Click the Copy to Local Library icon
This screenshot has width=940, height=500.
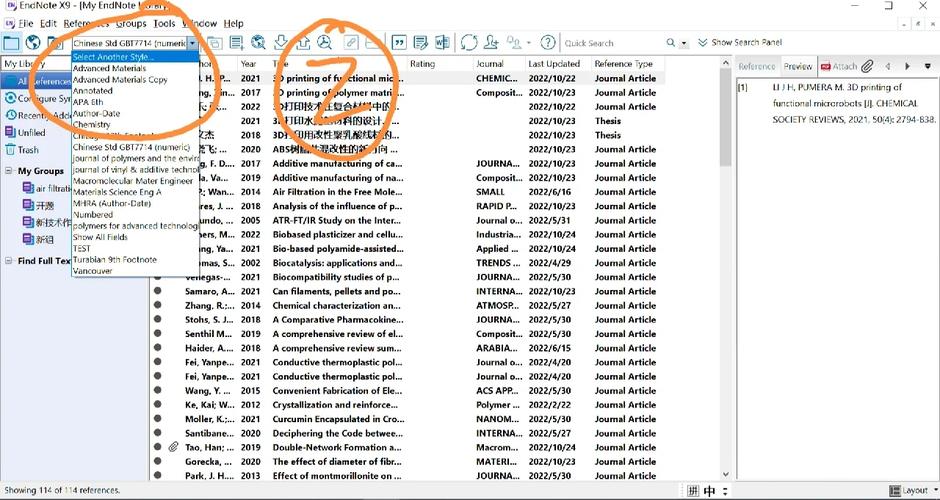tap(214, 43)
